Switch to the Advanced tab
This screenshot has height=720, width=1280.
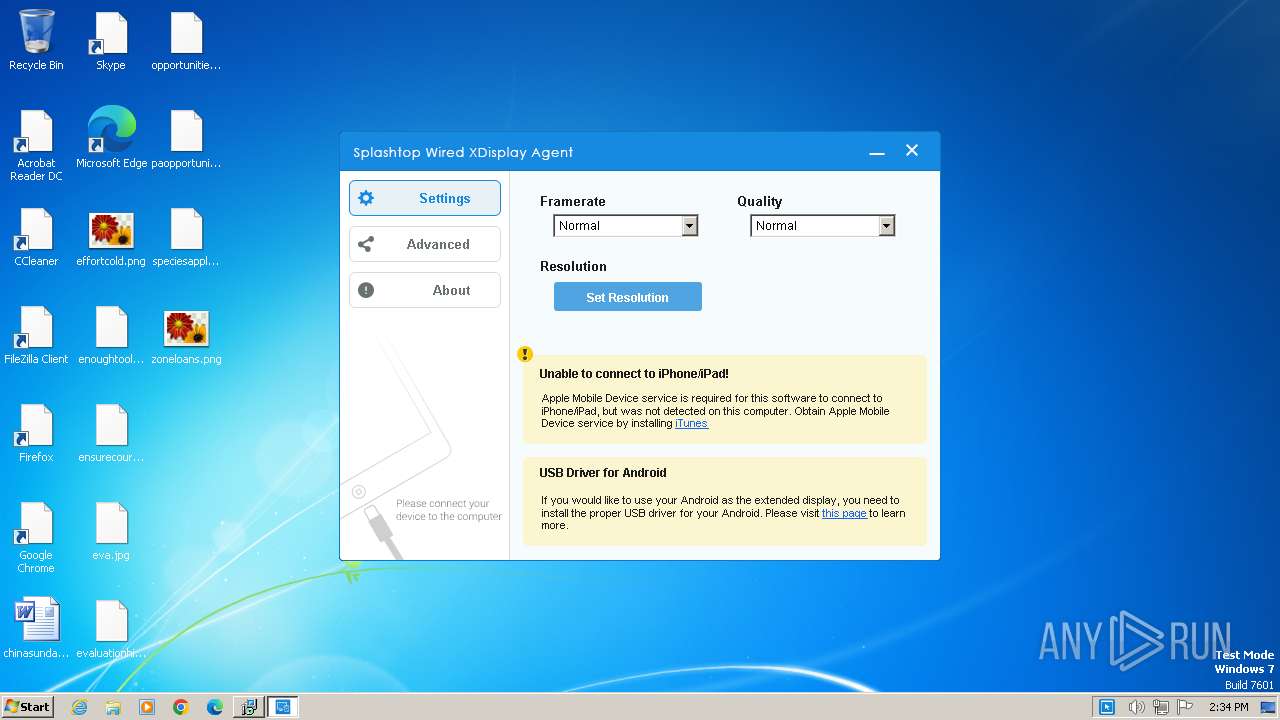pyautogui.click(x=425, y=244)
